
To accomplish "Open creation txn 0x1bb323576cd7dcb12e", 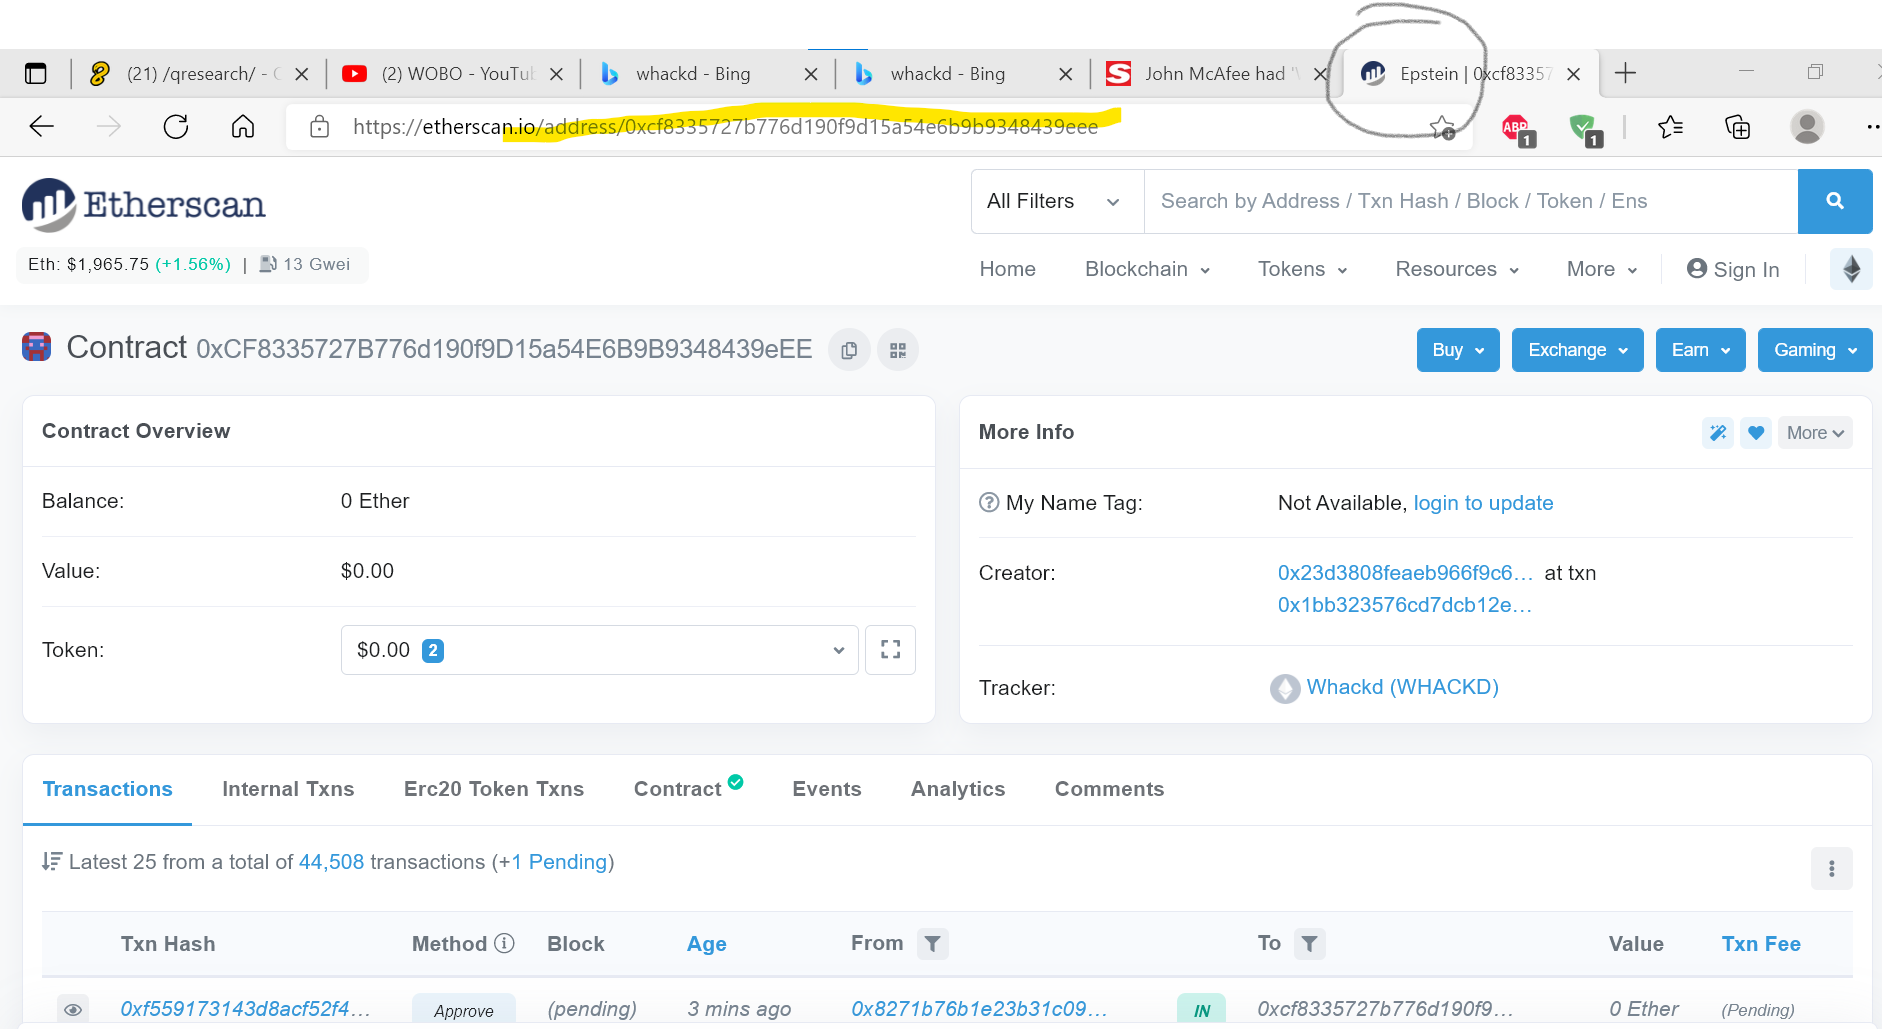I will tap(1405, 605).
